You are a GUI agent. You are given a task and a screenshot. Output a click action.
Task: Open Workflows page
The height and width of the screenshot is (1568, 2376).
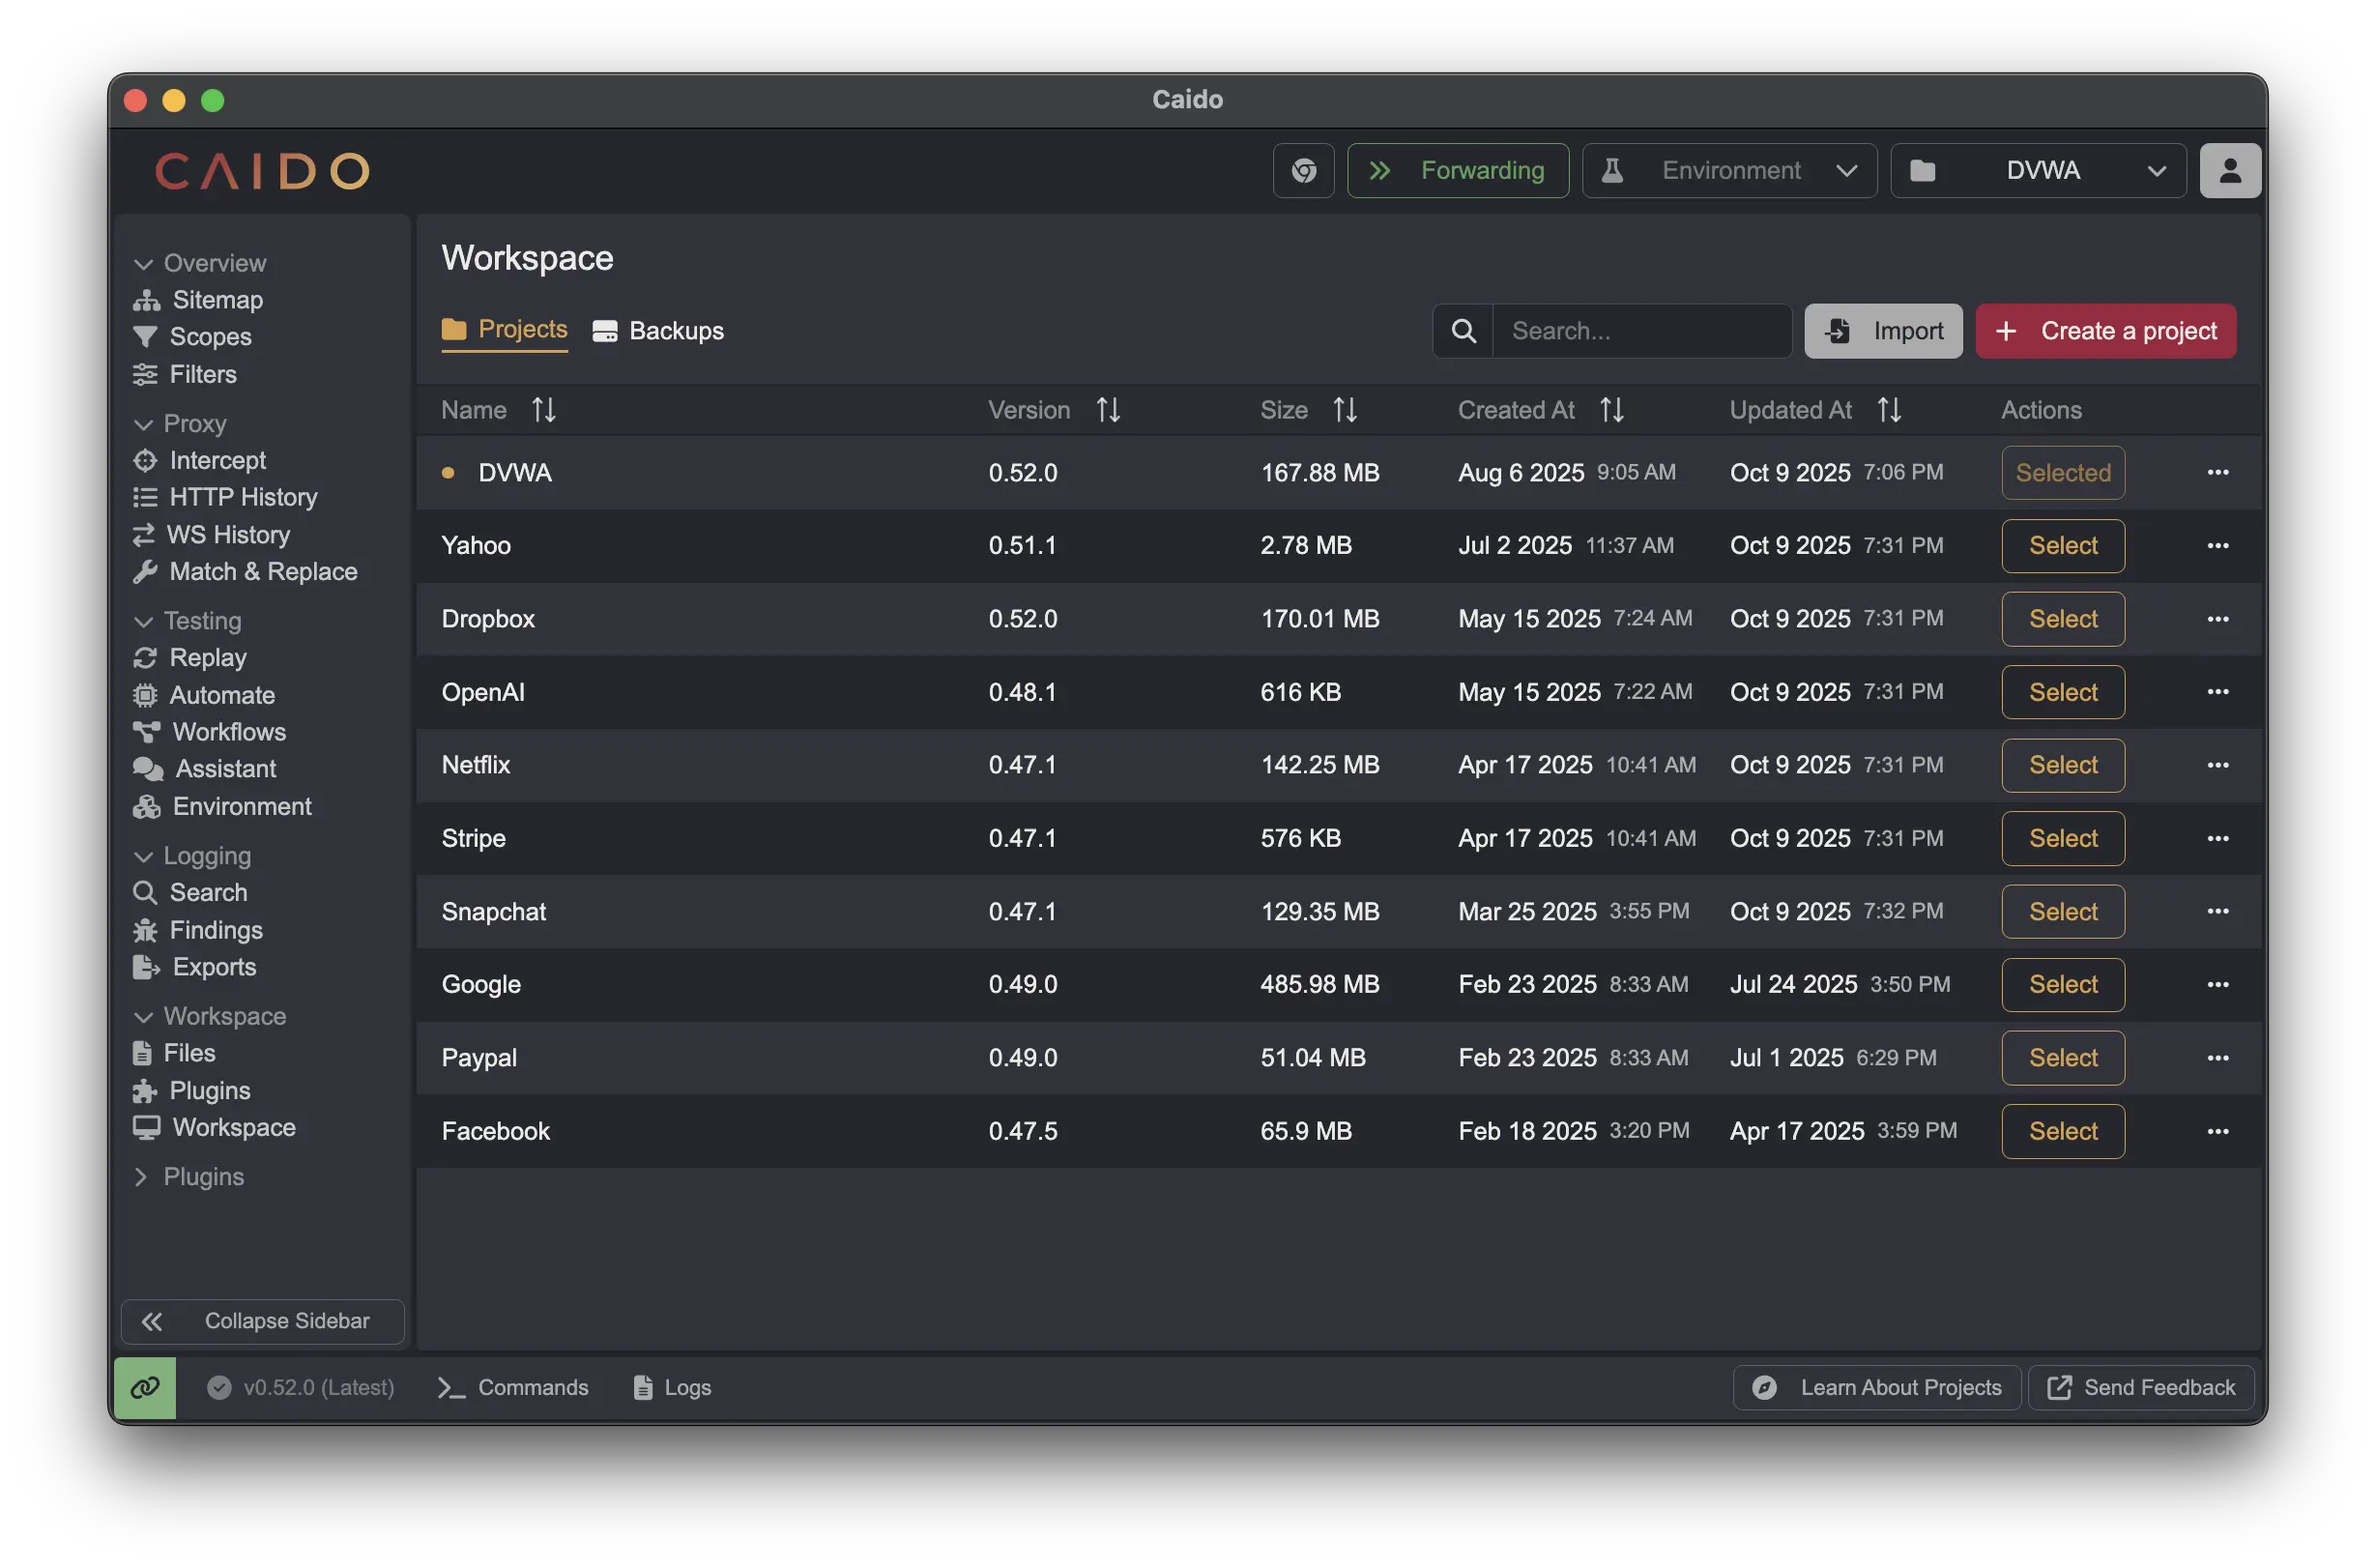tap(209, 732)
